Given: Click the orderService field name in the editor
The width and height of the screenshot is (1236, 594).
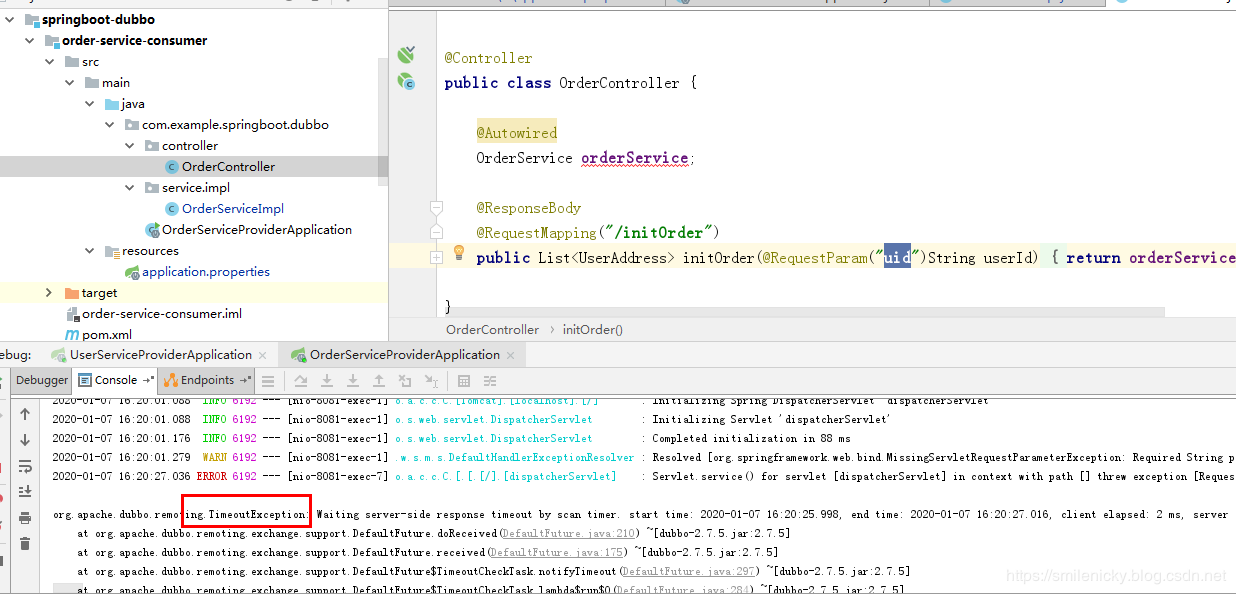Looking at the screenshot, I should coord(634,158).
